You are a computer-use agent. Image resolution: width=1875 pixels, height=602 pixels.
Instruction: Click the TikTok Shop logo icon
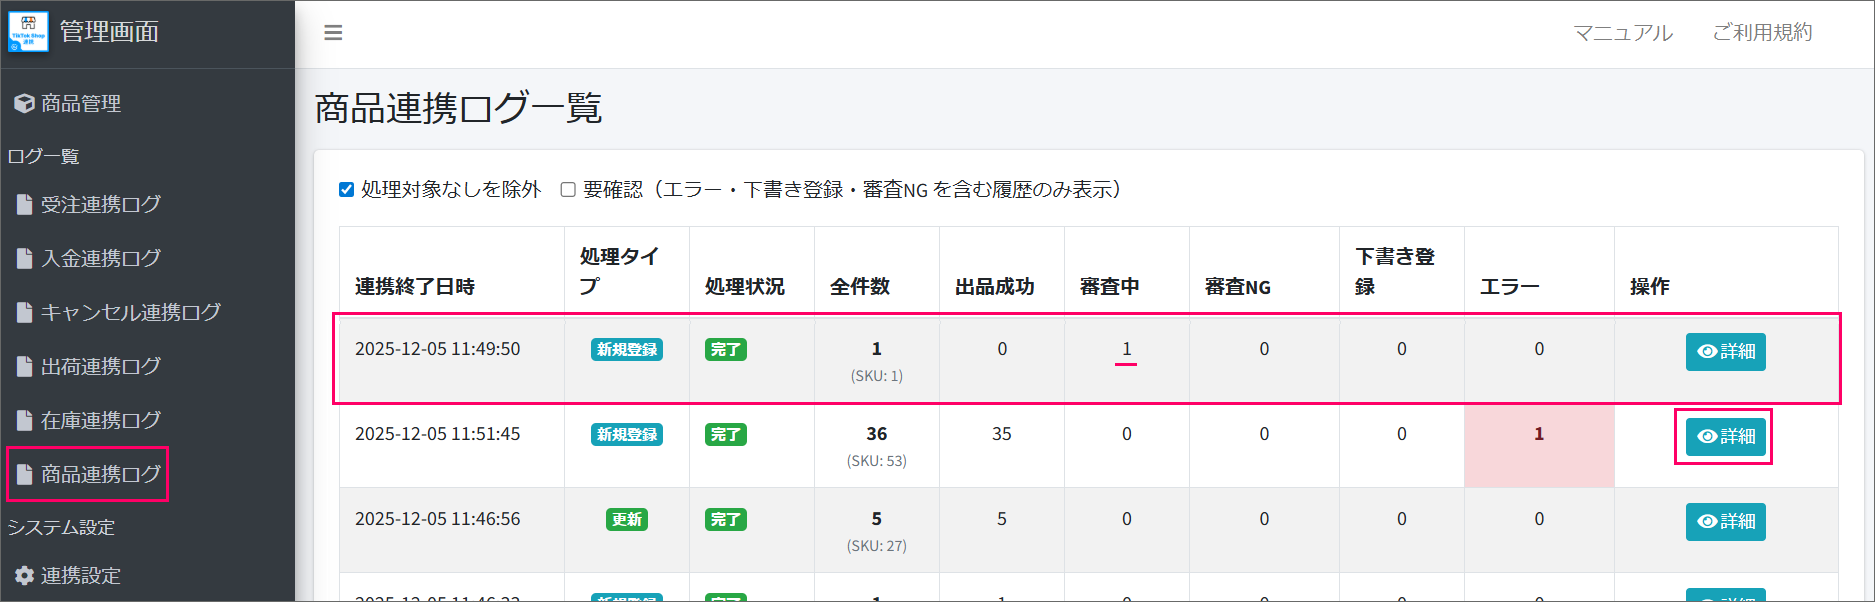click(x=28, y=32)
